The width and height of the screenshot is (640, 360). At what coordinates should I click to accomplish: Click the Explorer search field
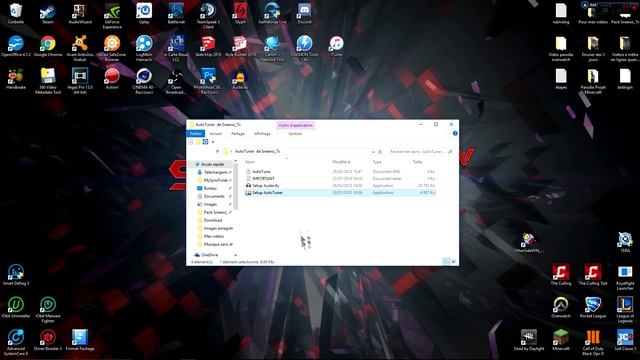click(420, 152)
